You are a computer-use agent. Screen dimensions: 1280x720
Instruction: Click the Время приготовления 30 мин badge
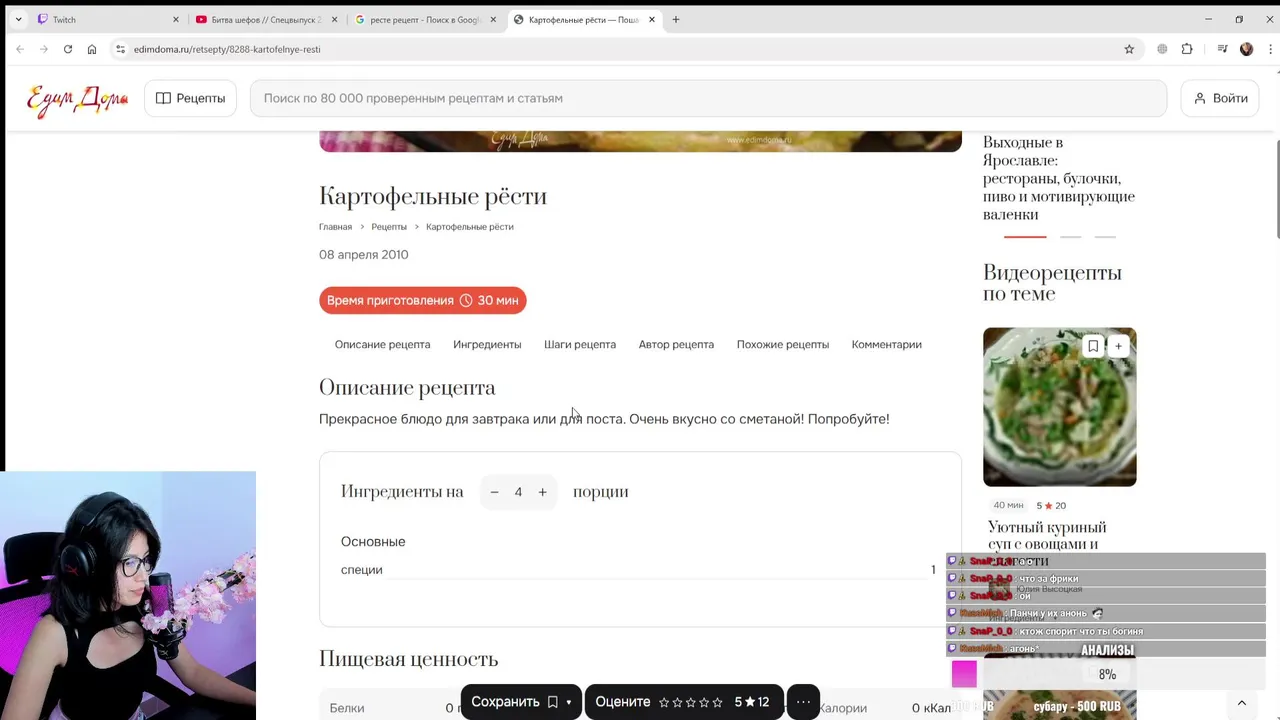coord(422,300)
